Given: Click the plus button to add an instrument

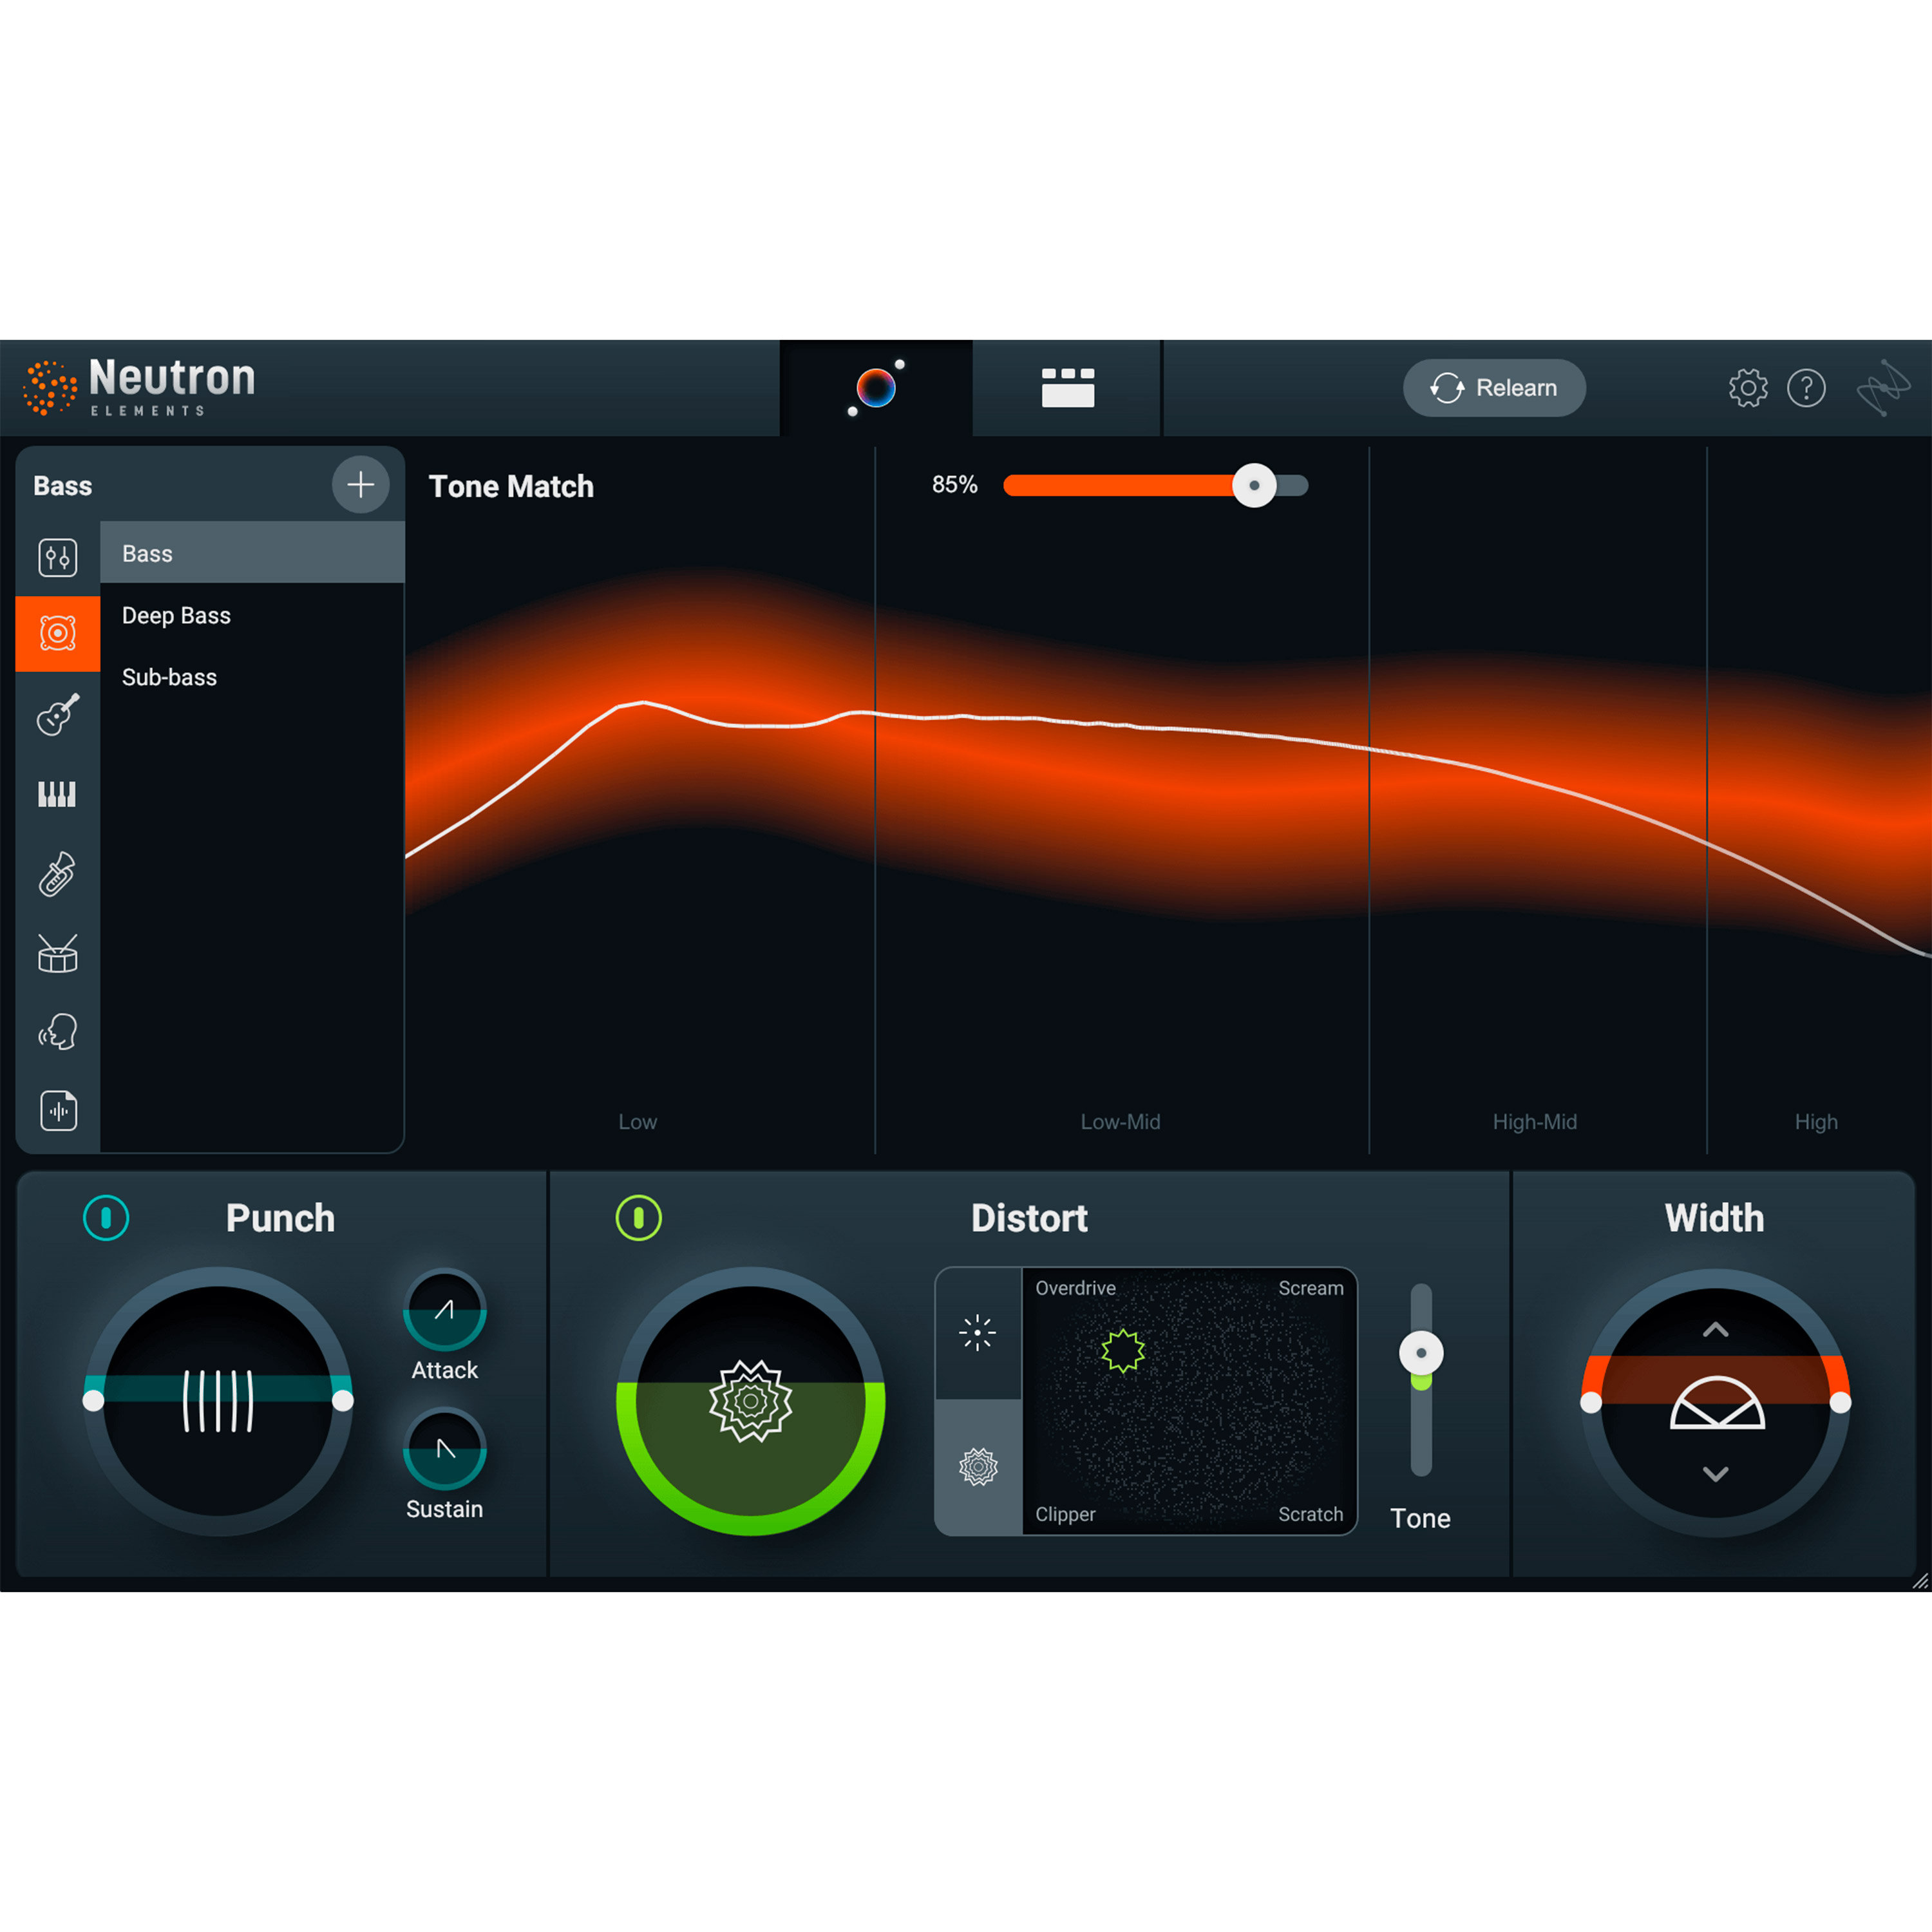Looking at the screenshot, I should tap(360, 485).
